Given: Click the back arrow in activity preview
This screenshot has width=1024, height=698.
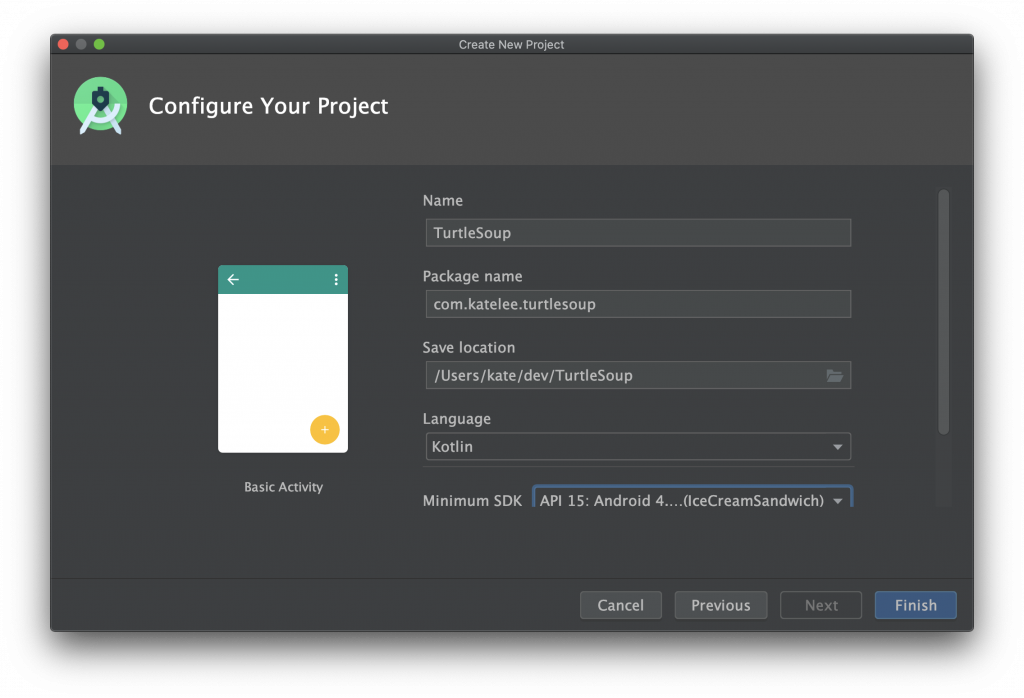Looking at the screenshot, I should [233, 280].
